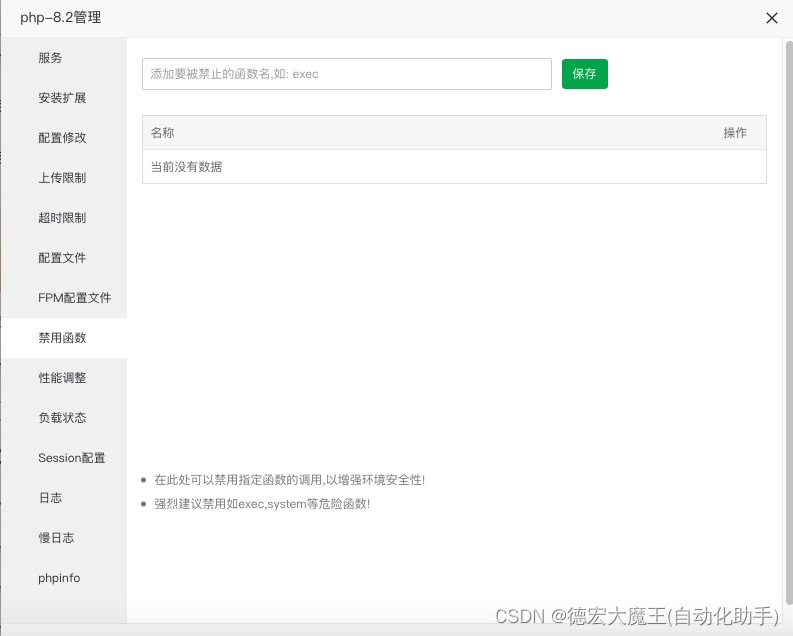Select the 禁用函数 tab
793x636 pixels.
62,338
